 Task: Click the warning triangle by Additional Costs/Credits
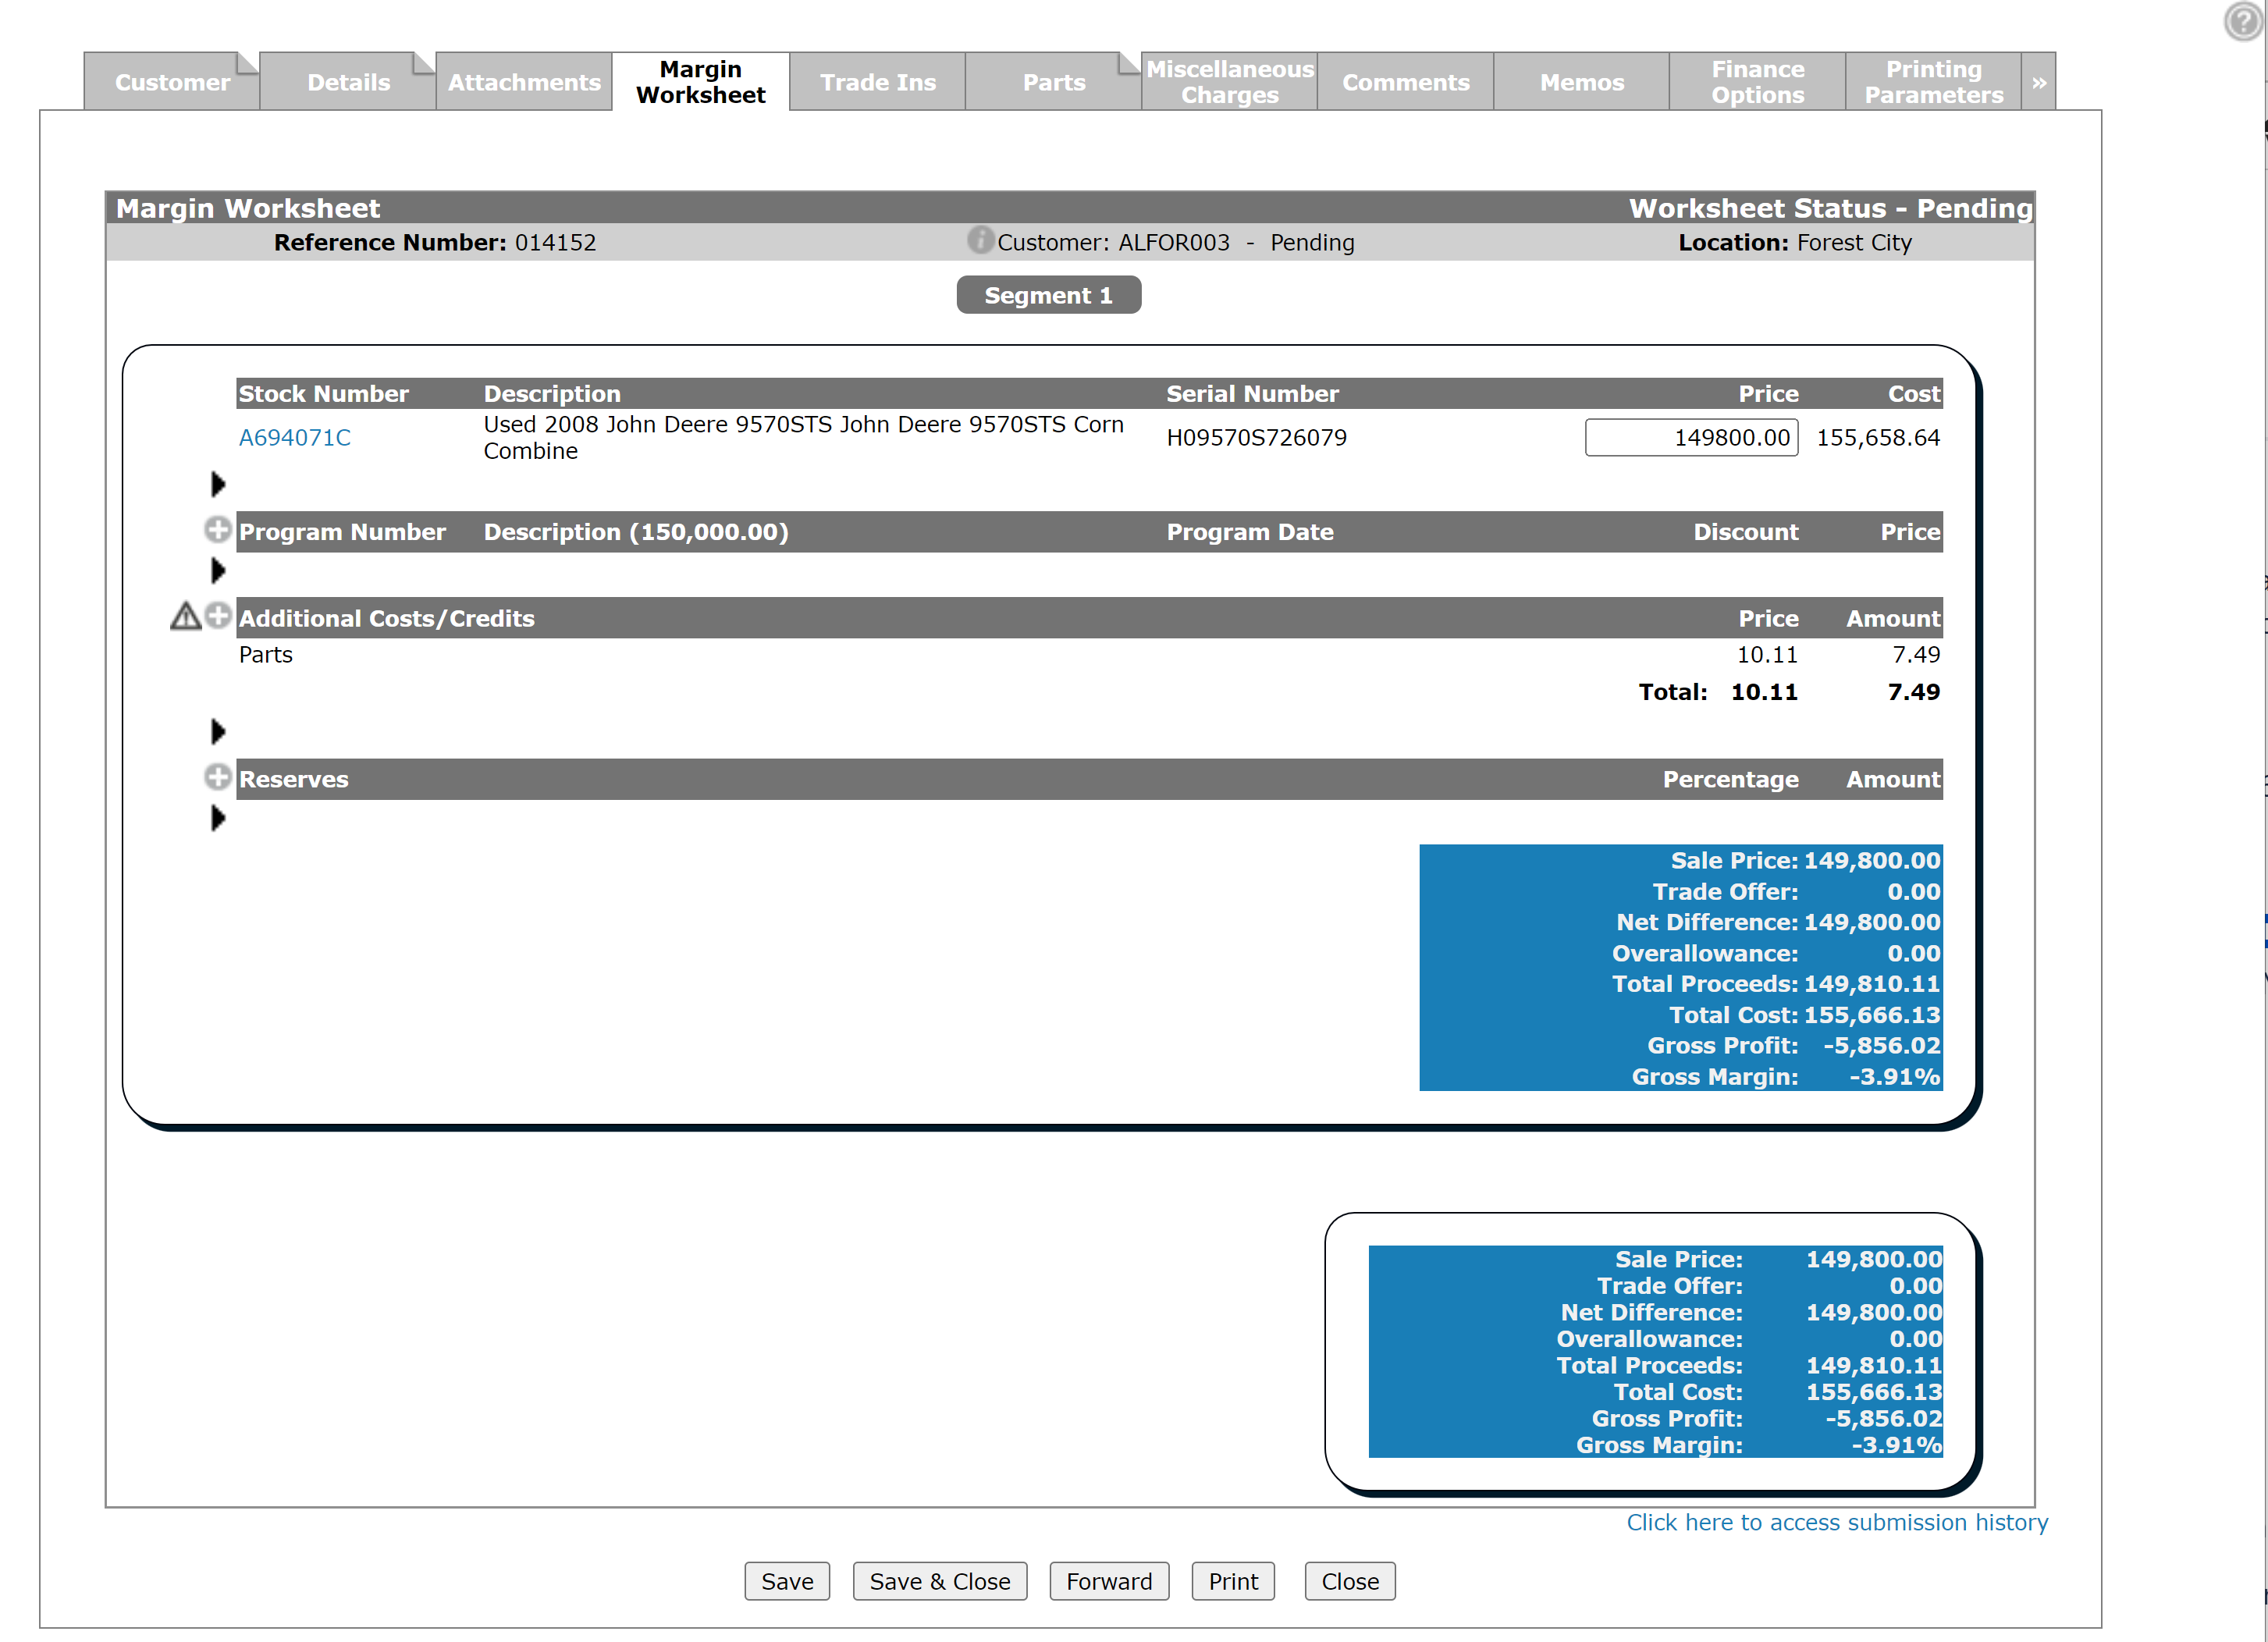185,616
